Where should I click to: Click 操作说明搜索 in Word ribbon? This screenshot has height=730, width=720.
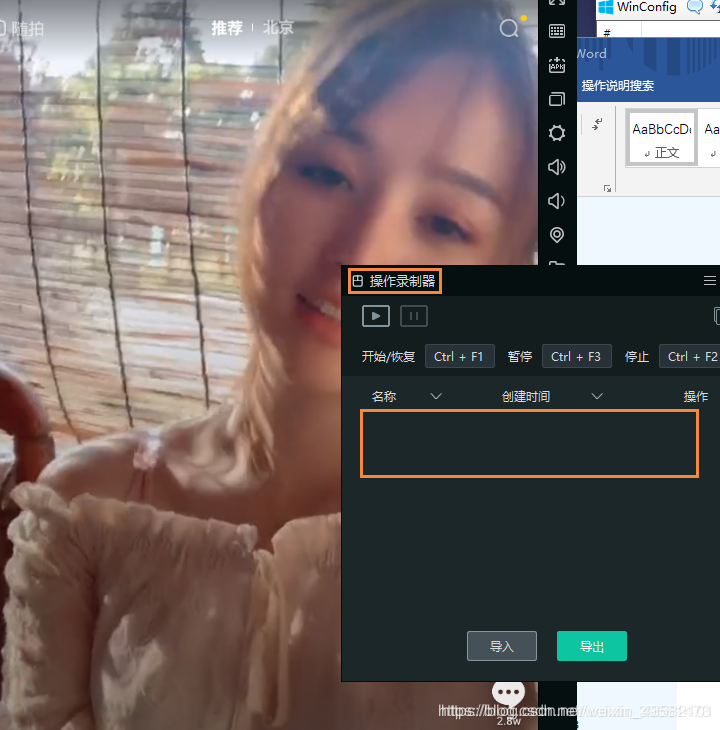point(618,86)
